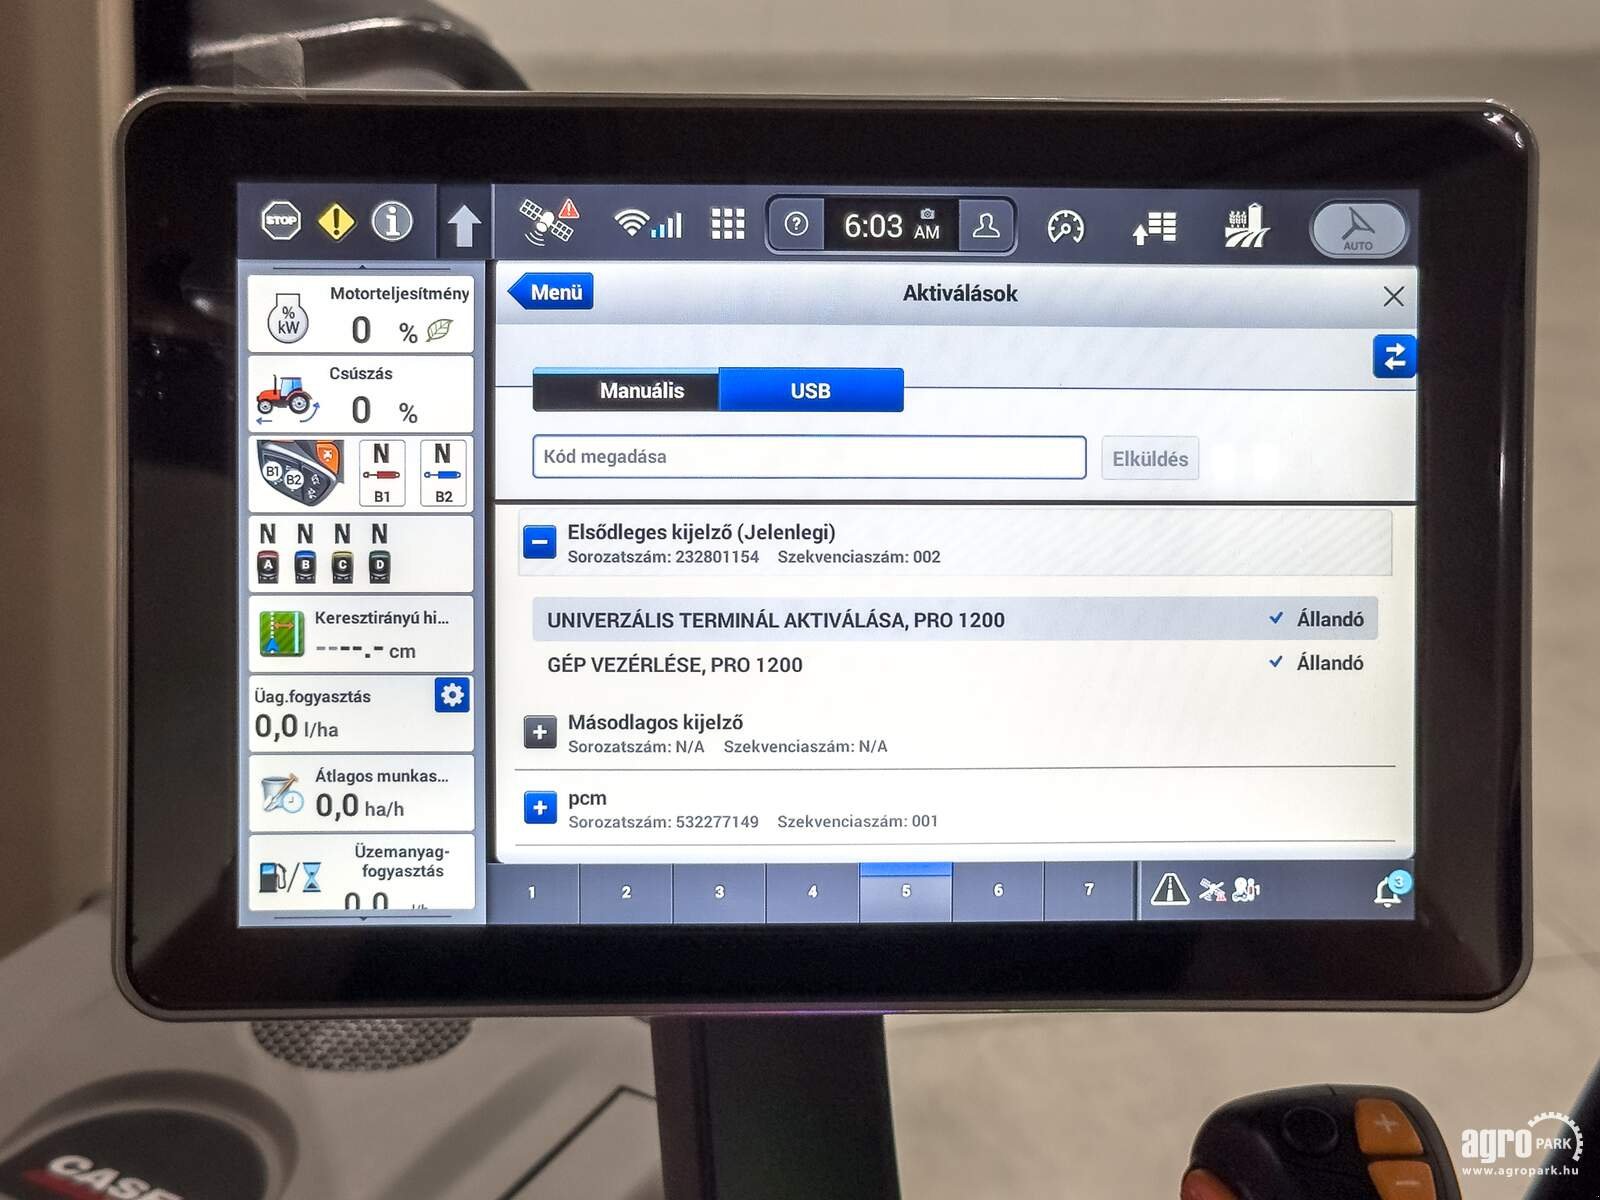Select remote valve D indicator

[379, 553]
